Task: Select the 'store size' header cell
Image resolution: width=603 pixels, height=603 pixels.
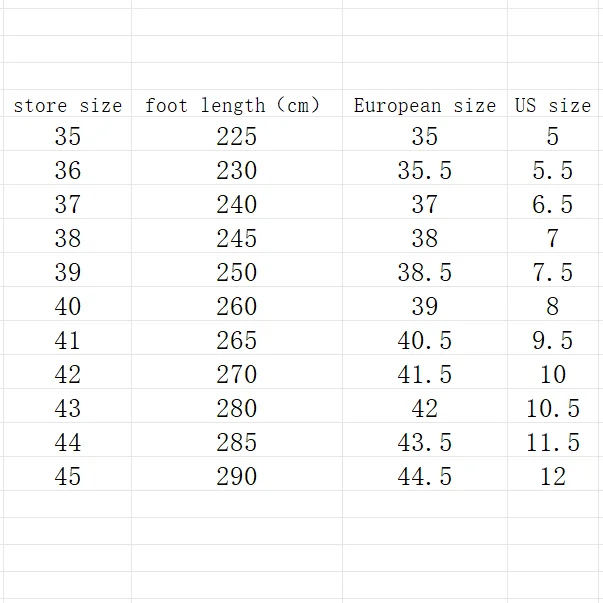Action: pyautogui.click(x=67, y=105)
